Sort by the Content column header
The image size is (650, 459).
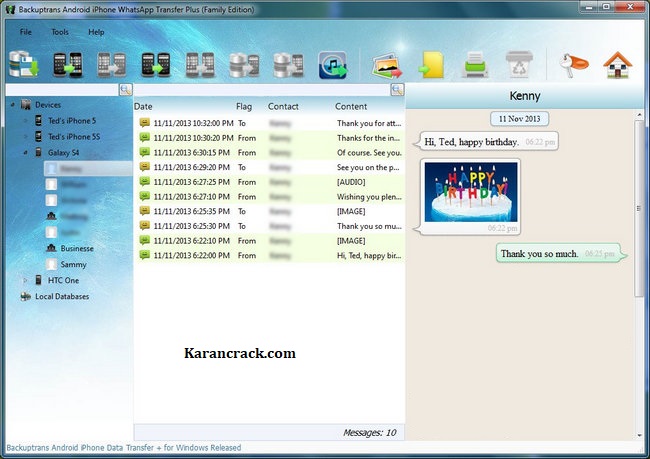tap(351, 107)
